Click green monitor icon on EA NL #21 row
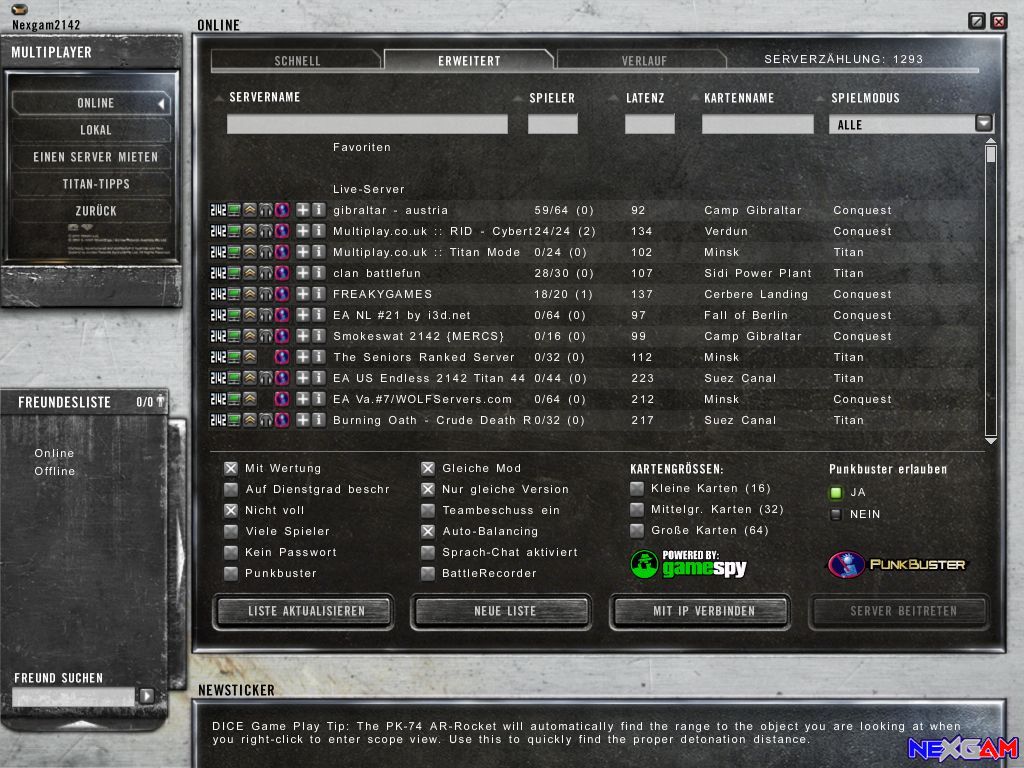The image size is (1024, 768). pyautogui.click(x=234, y=315)
